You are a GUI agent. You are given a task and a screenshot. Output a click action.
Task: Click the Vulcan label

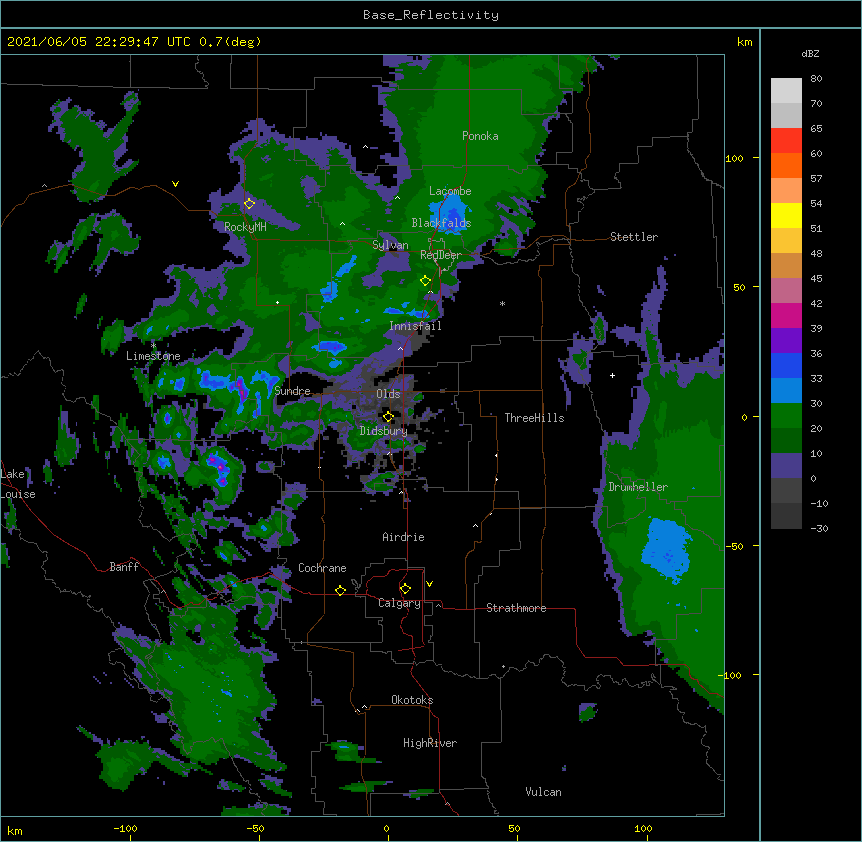tap(543, 792)
